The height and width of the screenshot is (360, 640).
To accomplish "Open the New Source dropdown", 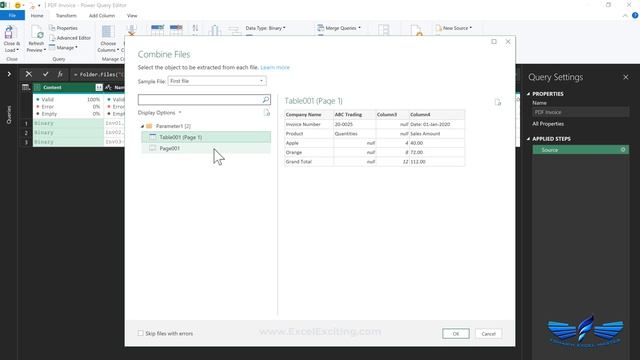I will point(453,28).
